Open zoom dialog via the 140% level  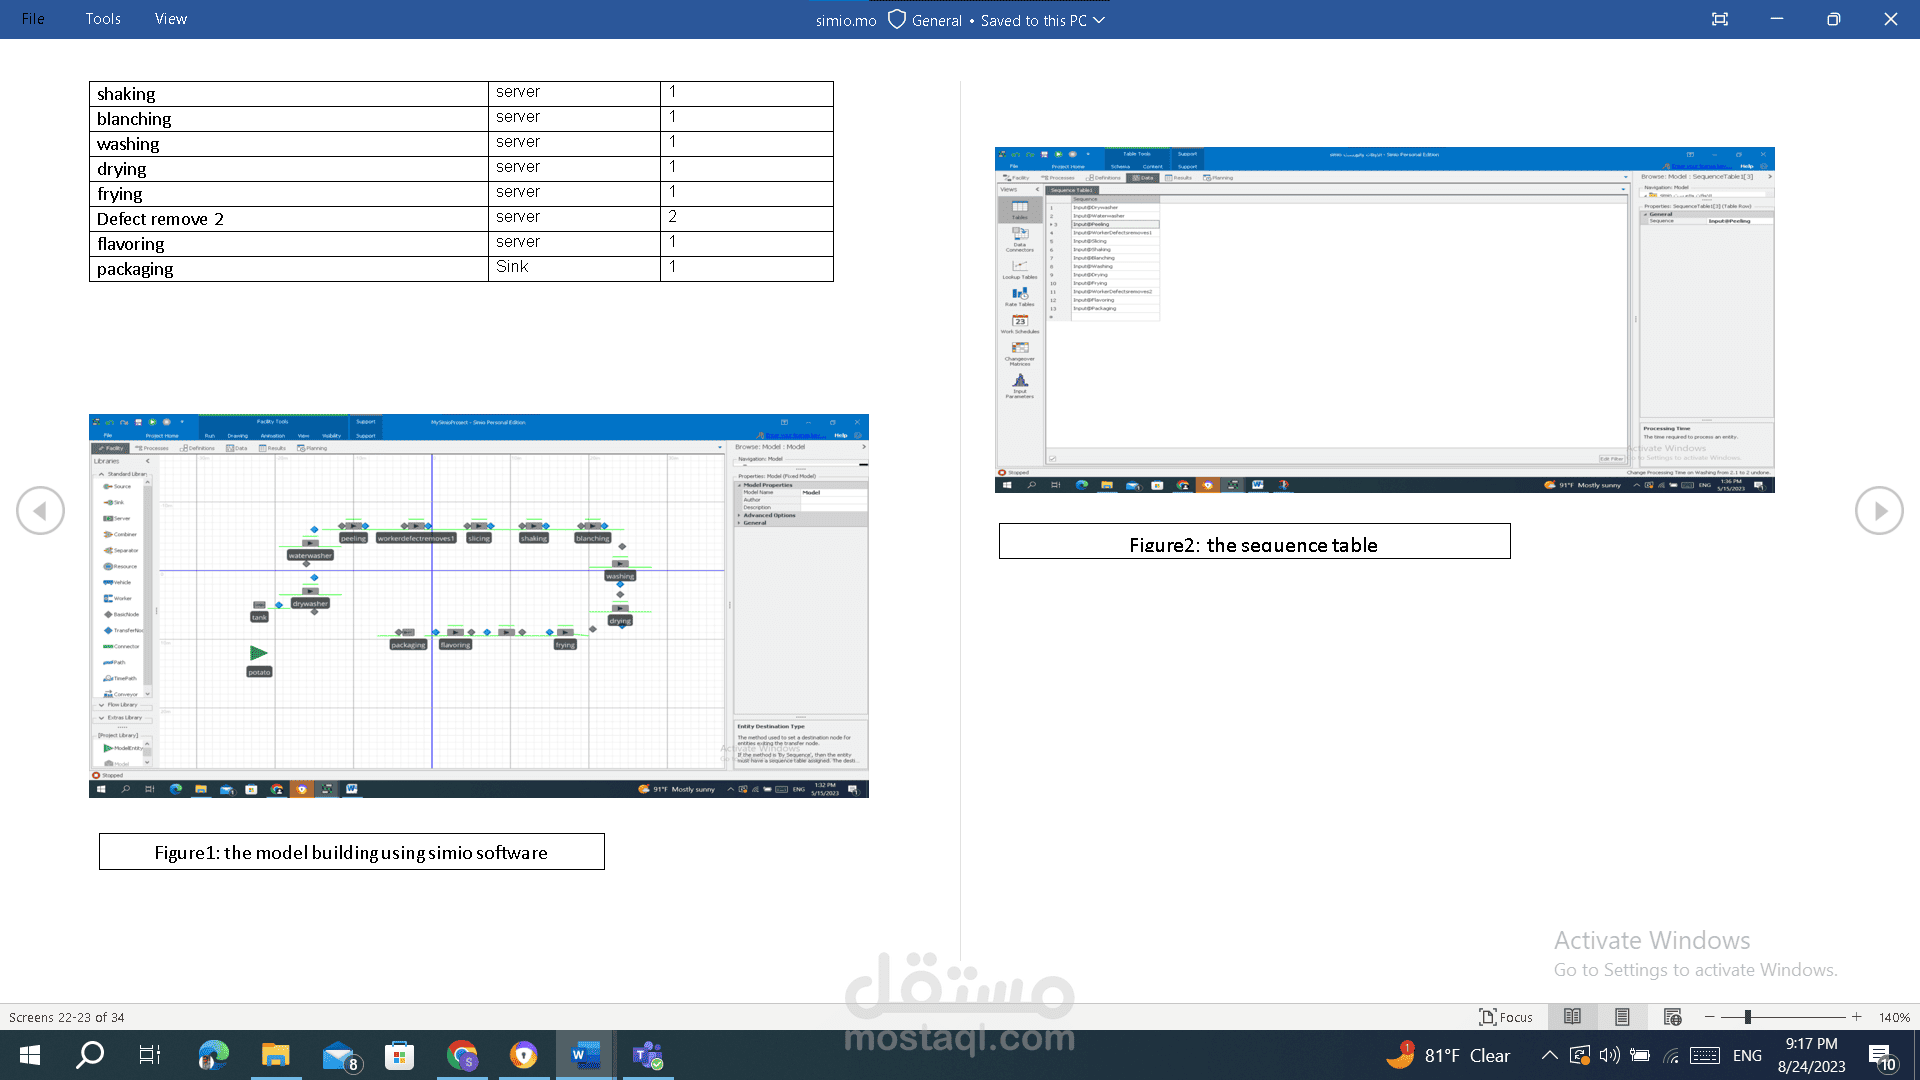point(1894,1018)
